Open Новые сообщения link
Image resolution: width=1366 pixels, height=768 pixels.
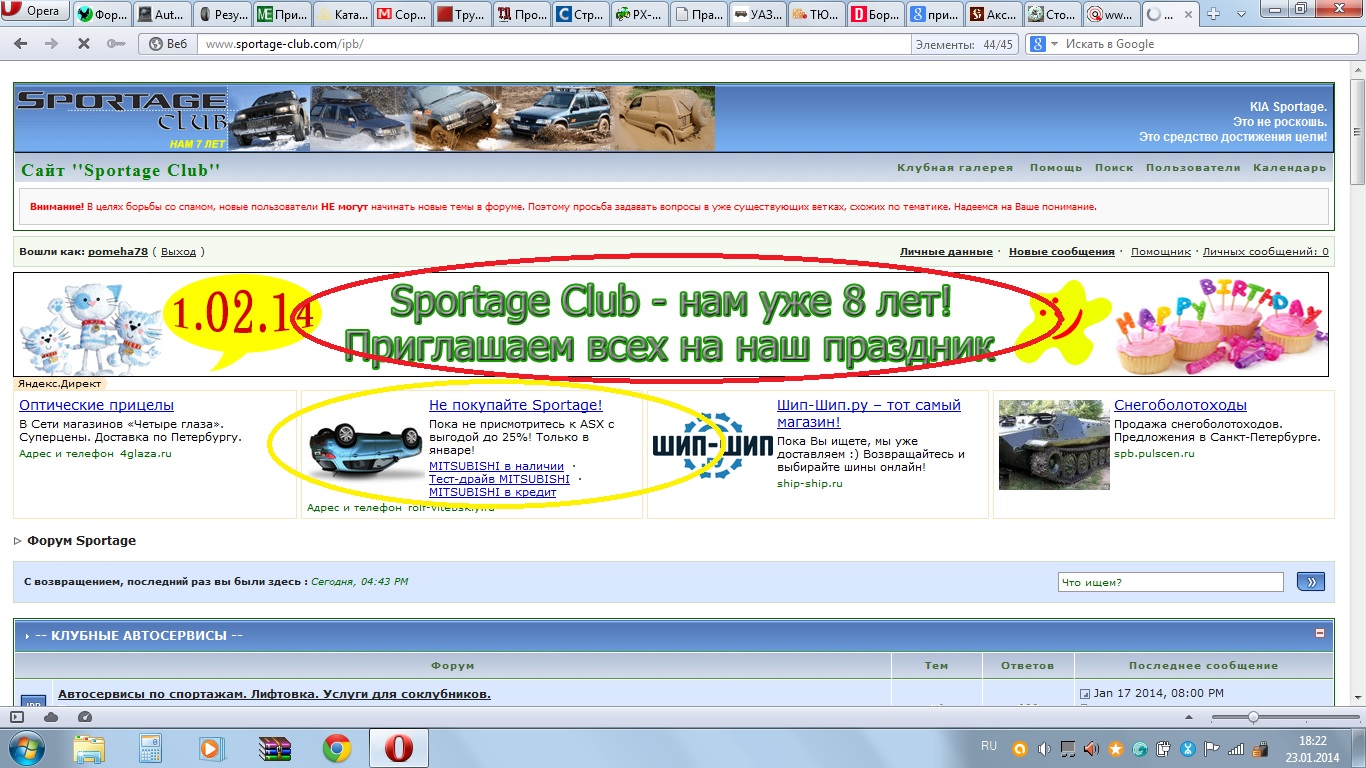point(1061,252)
